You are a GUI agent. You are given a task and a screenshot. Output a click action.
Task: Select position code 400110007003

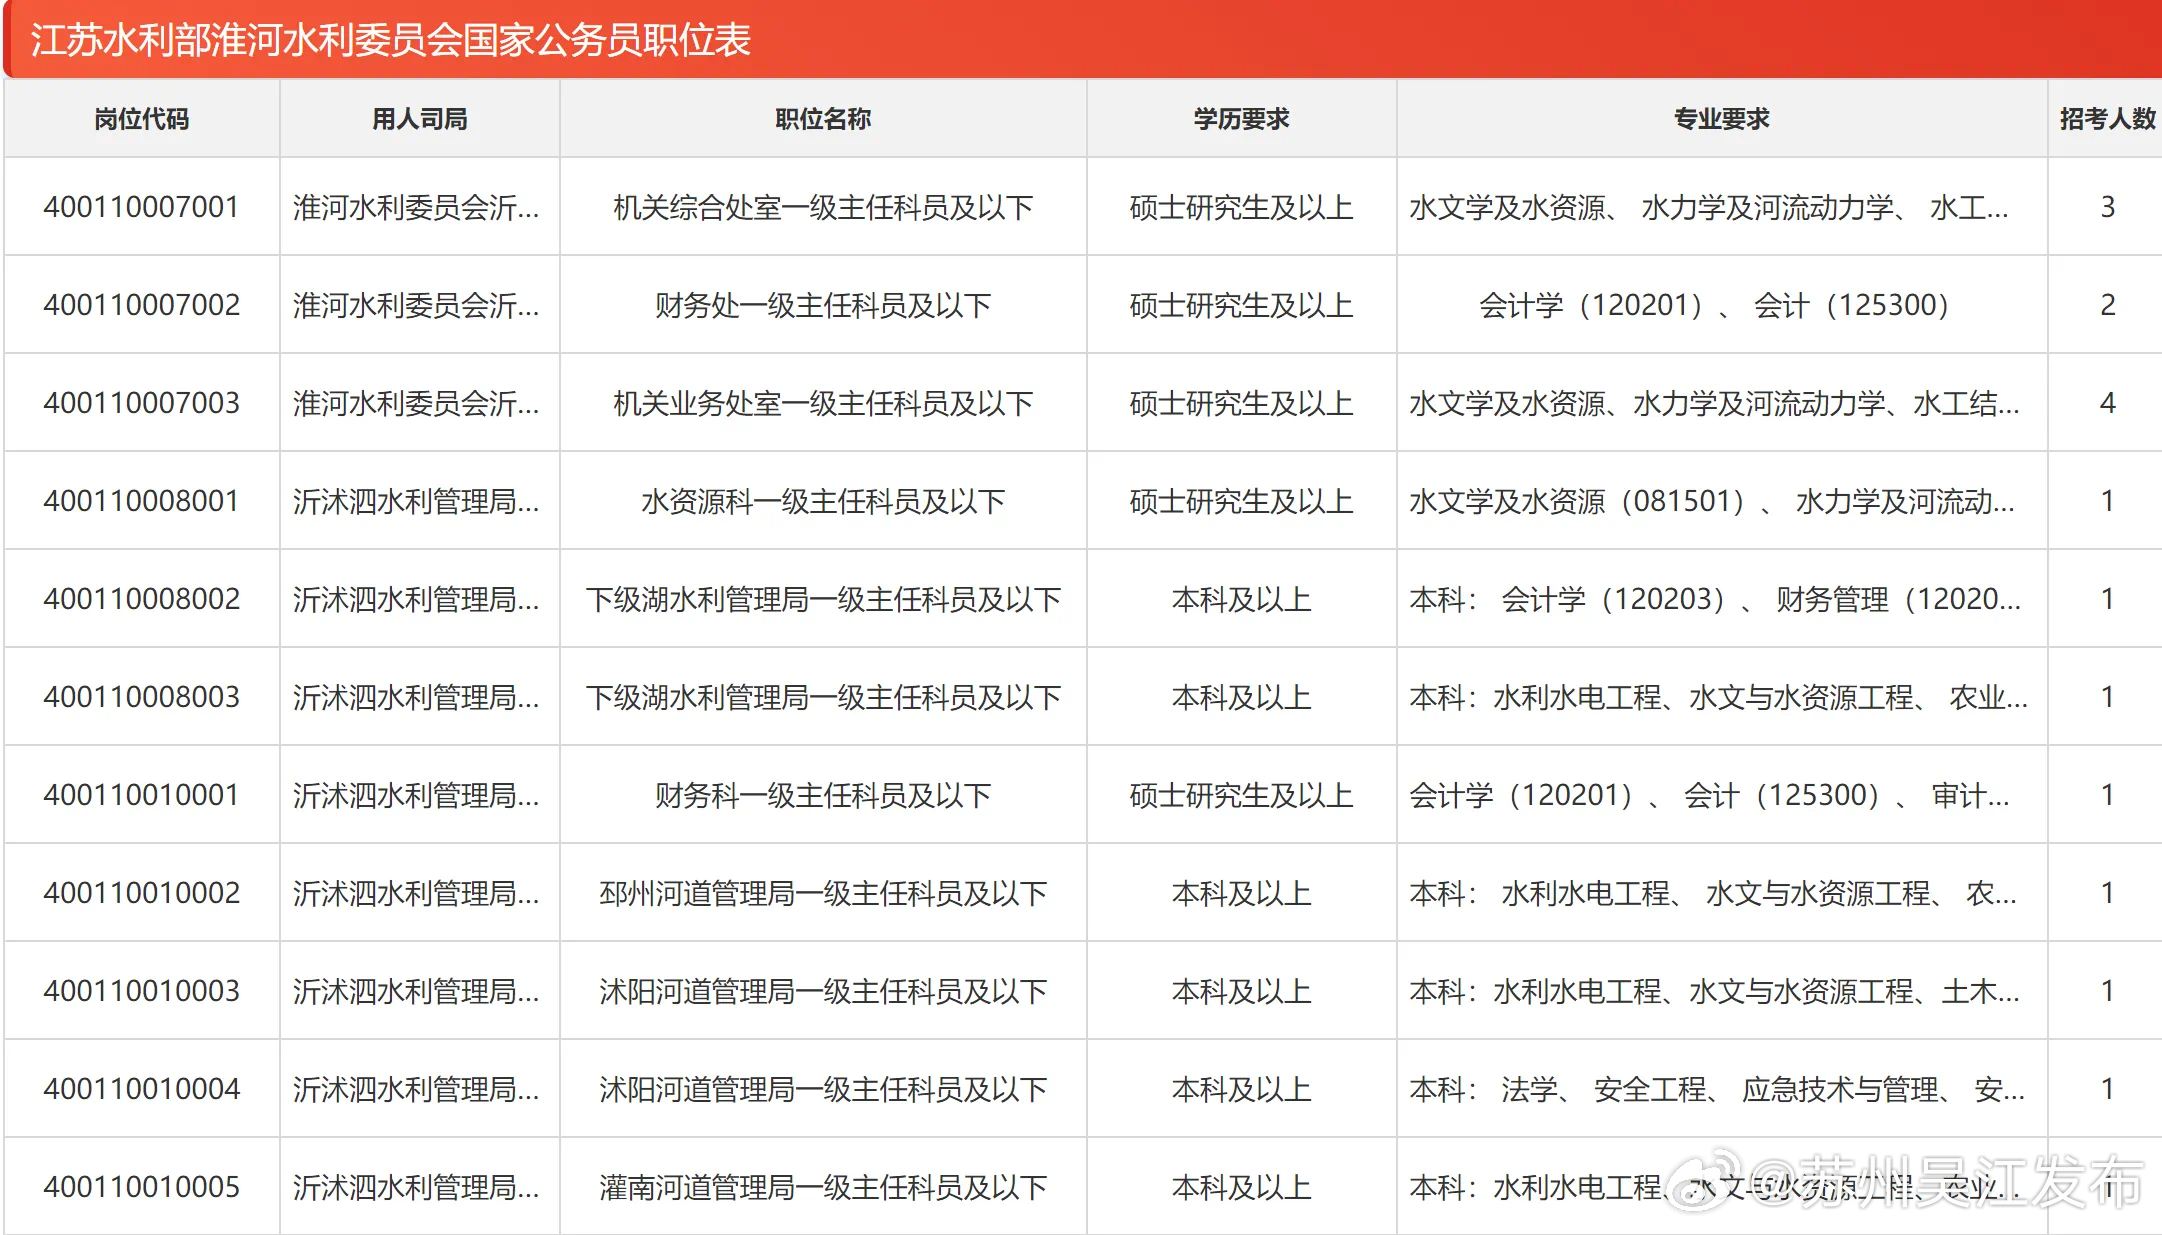(x=141, y=403)
